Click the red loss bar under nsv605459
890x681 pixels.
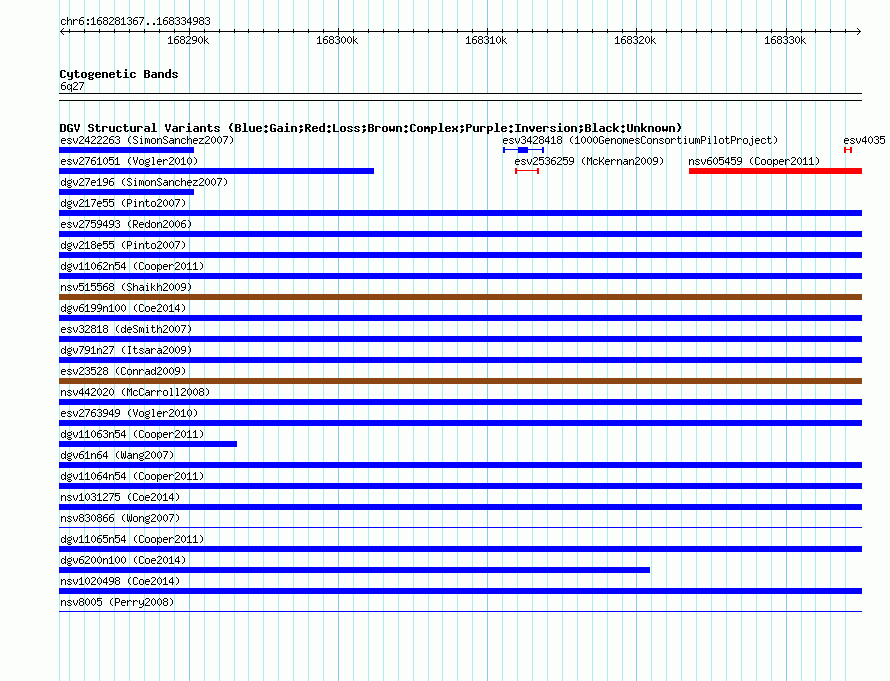point(775,171)
